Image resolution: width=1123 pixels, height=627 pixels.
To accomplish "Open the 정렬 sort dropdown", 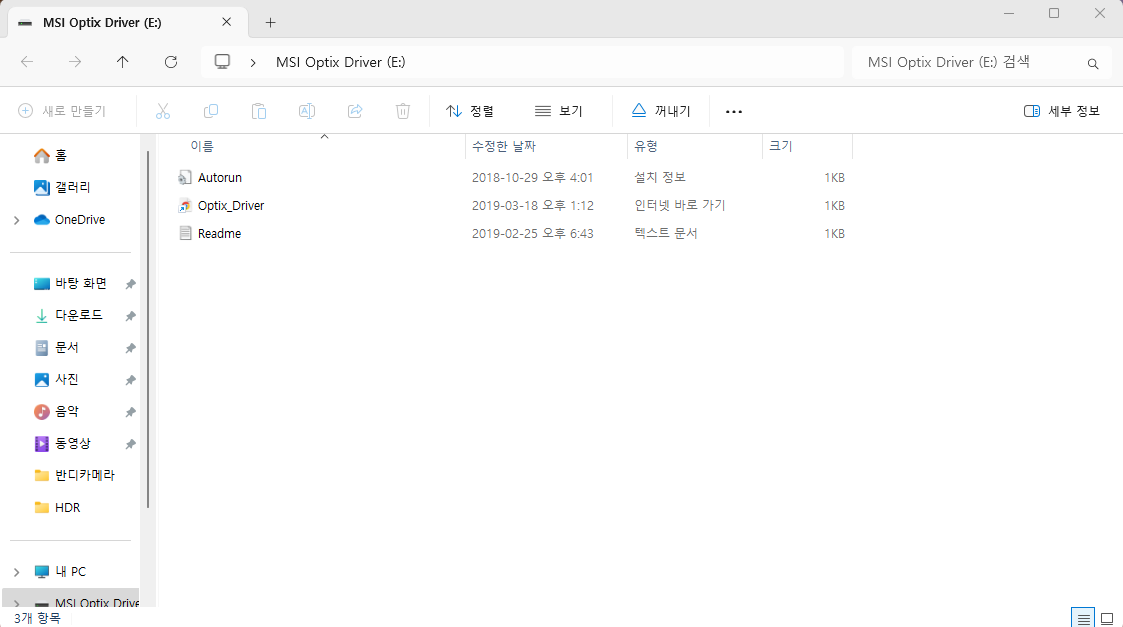I will 470,111.
